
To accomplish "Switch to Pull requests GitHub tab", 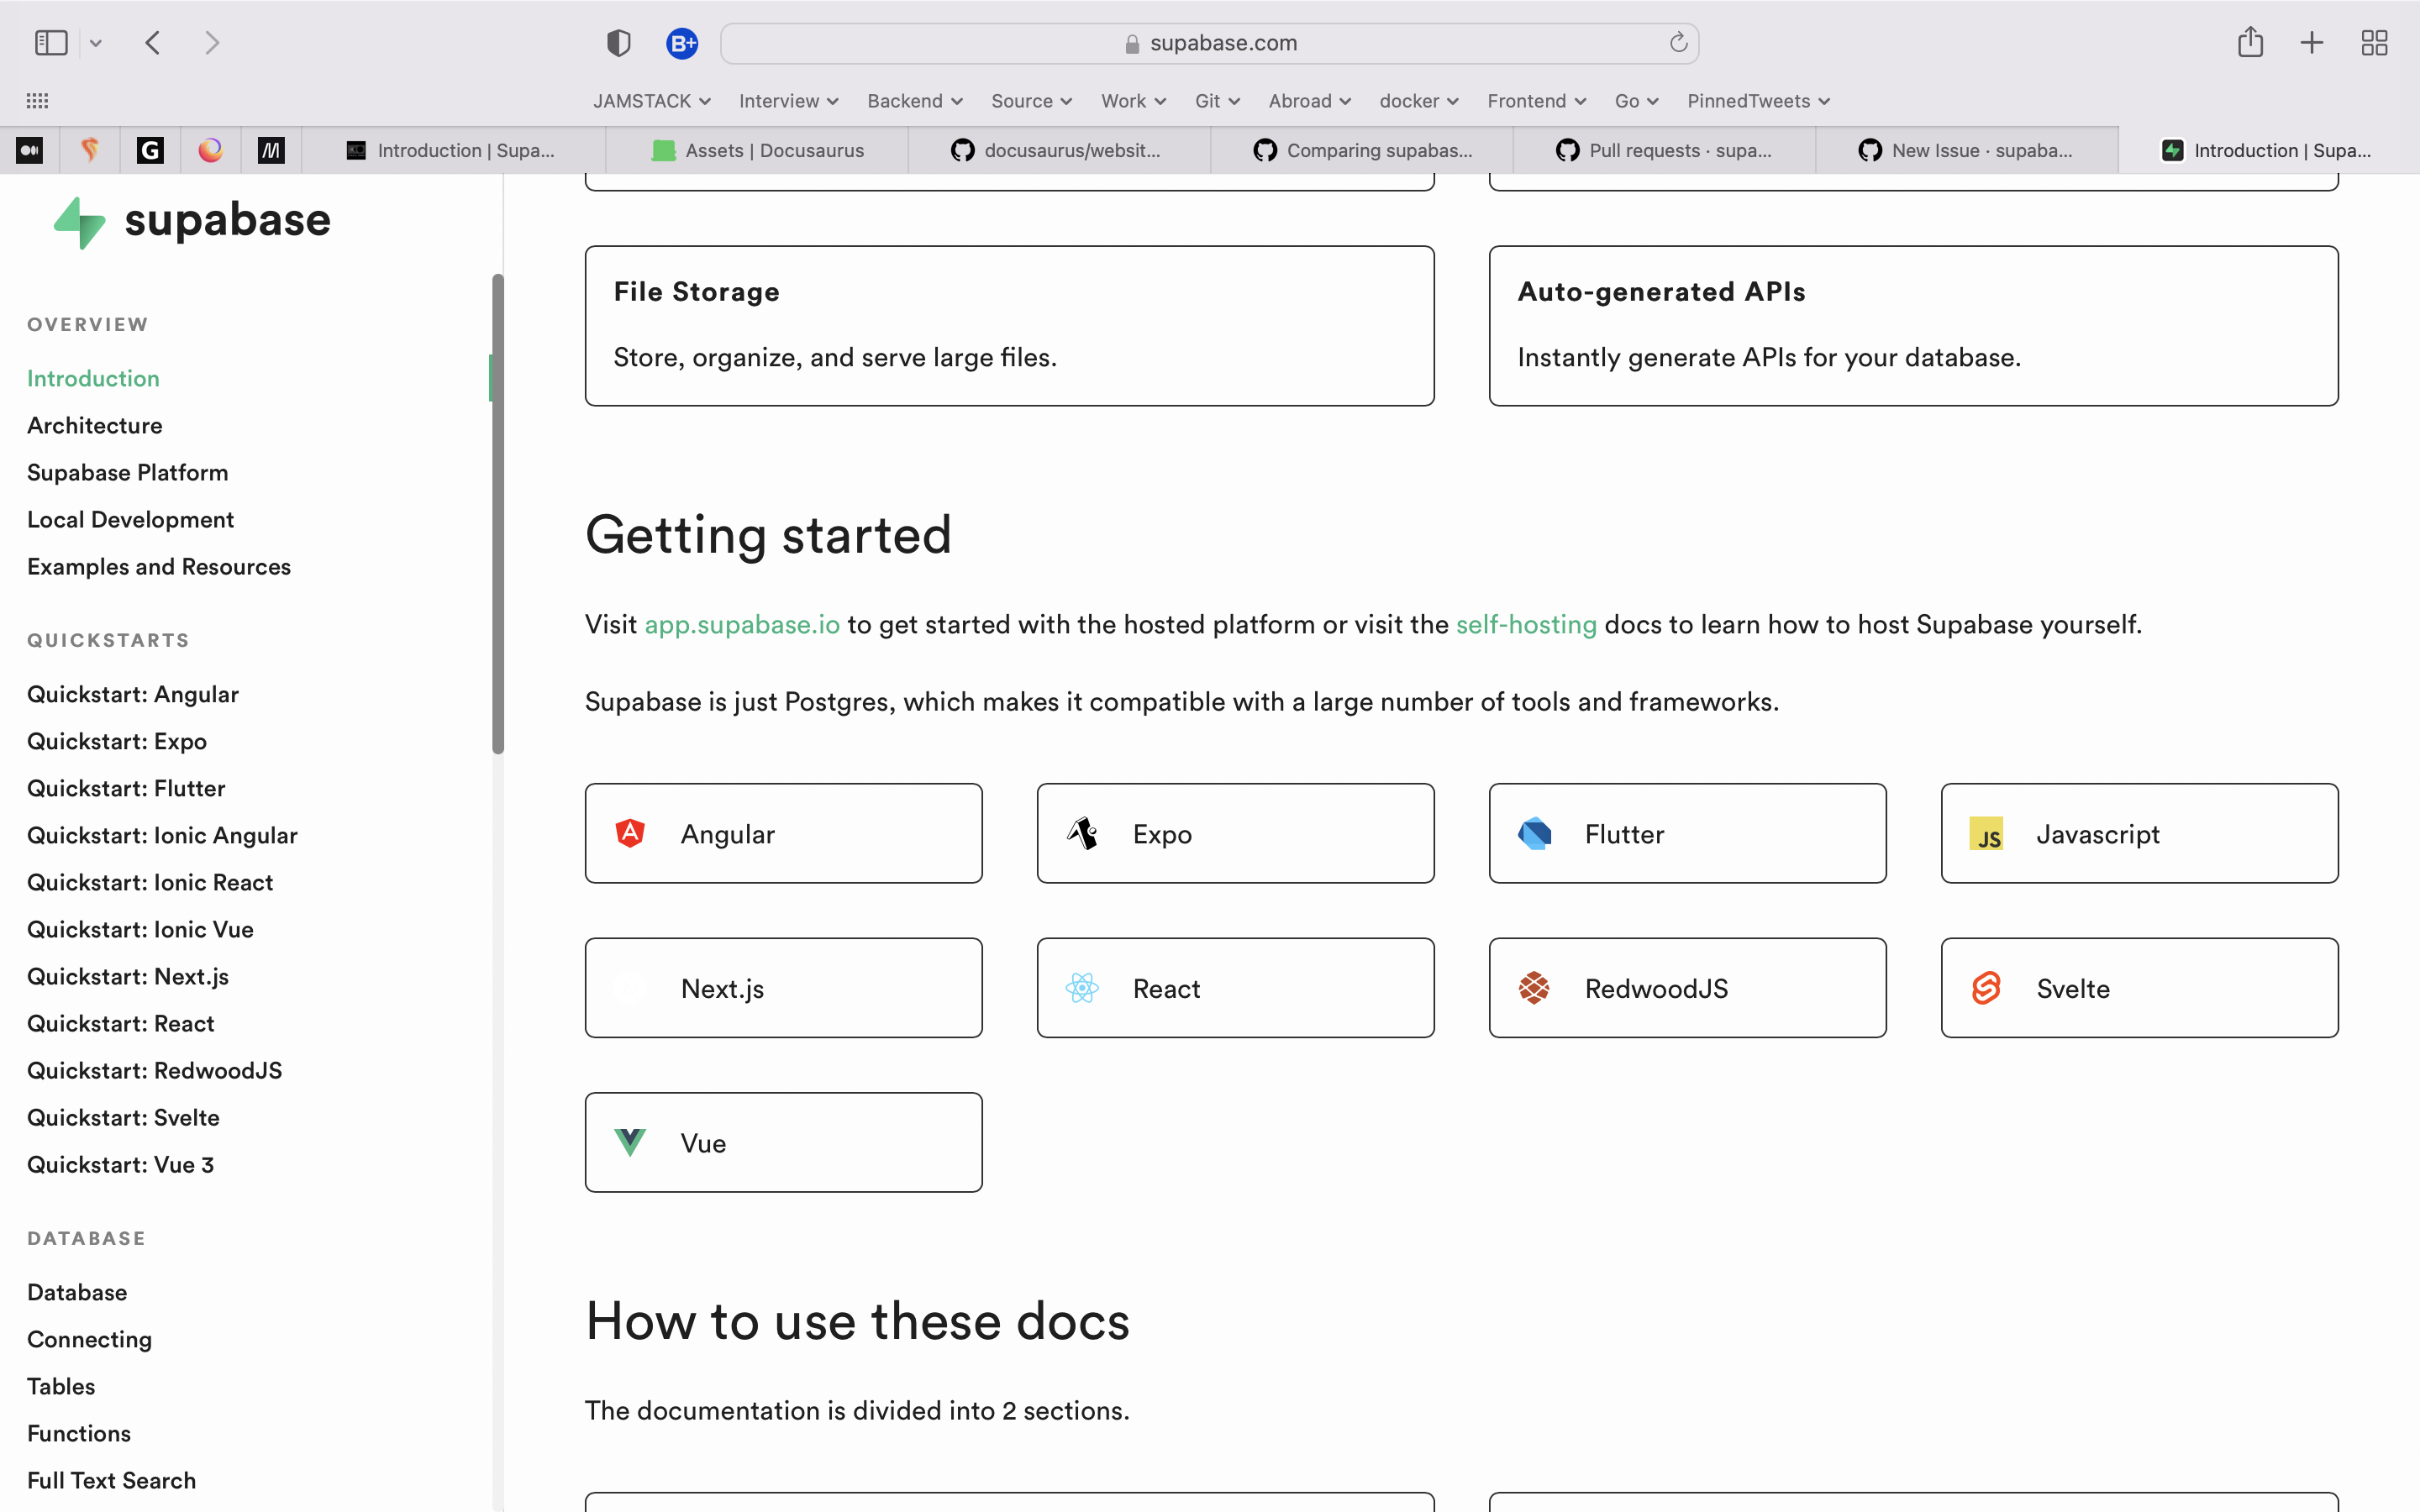I will [x=1664, y=151].
